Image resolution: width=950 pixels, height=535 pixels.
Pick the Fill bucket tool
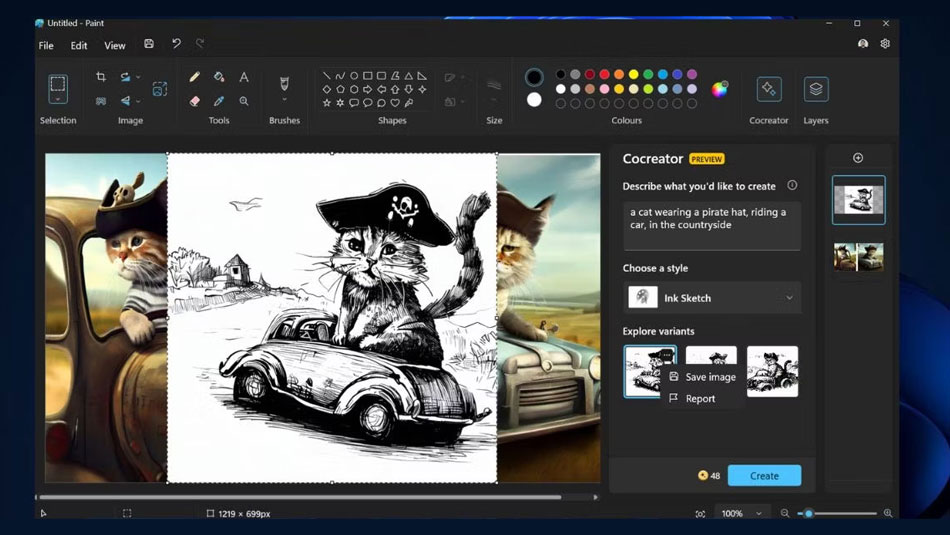219,77
